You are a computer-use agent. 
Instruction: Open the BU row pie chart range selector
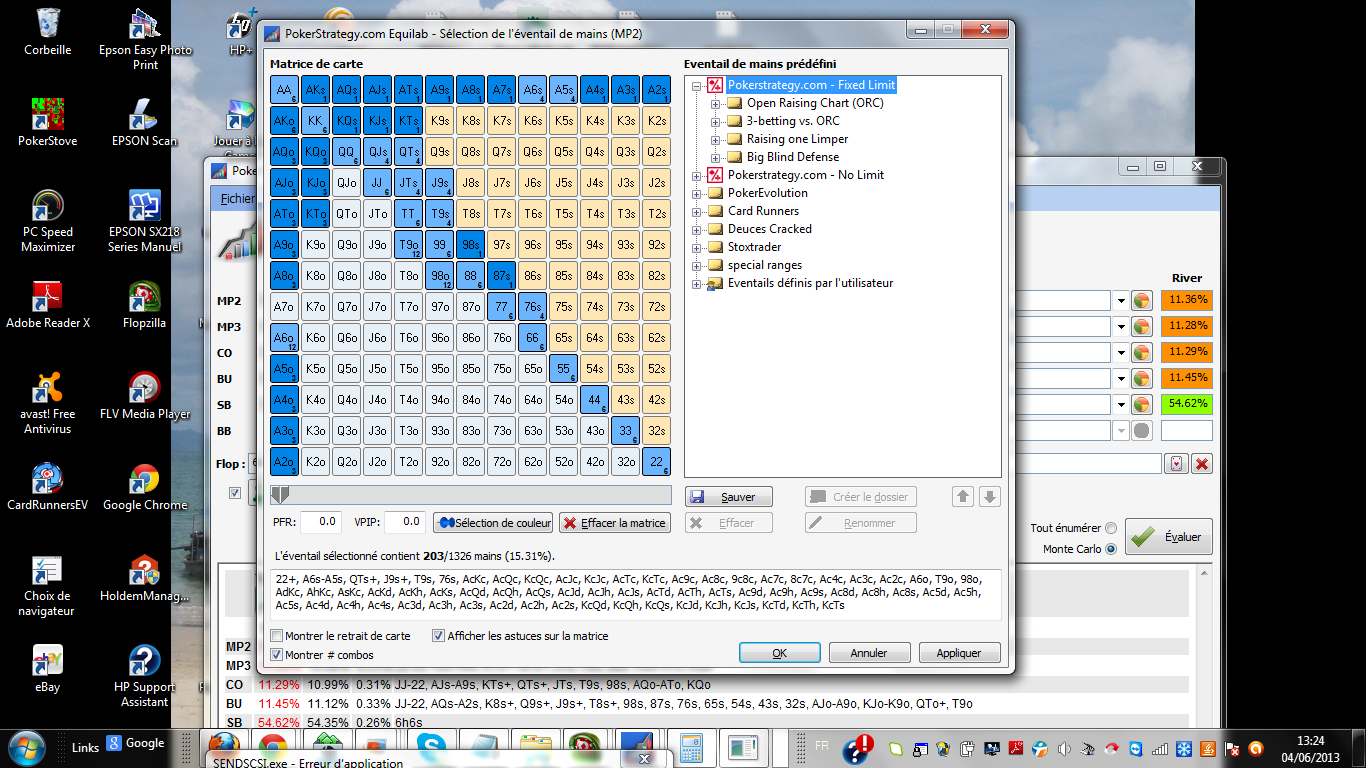tap(1142, 378)
